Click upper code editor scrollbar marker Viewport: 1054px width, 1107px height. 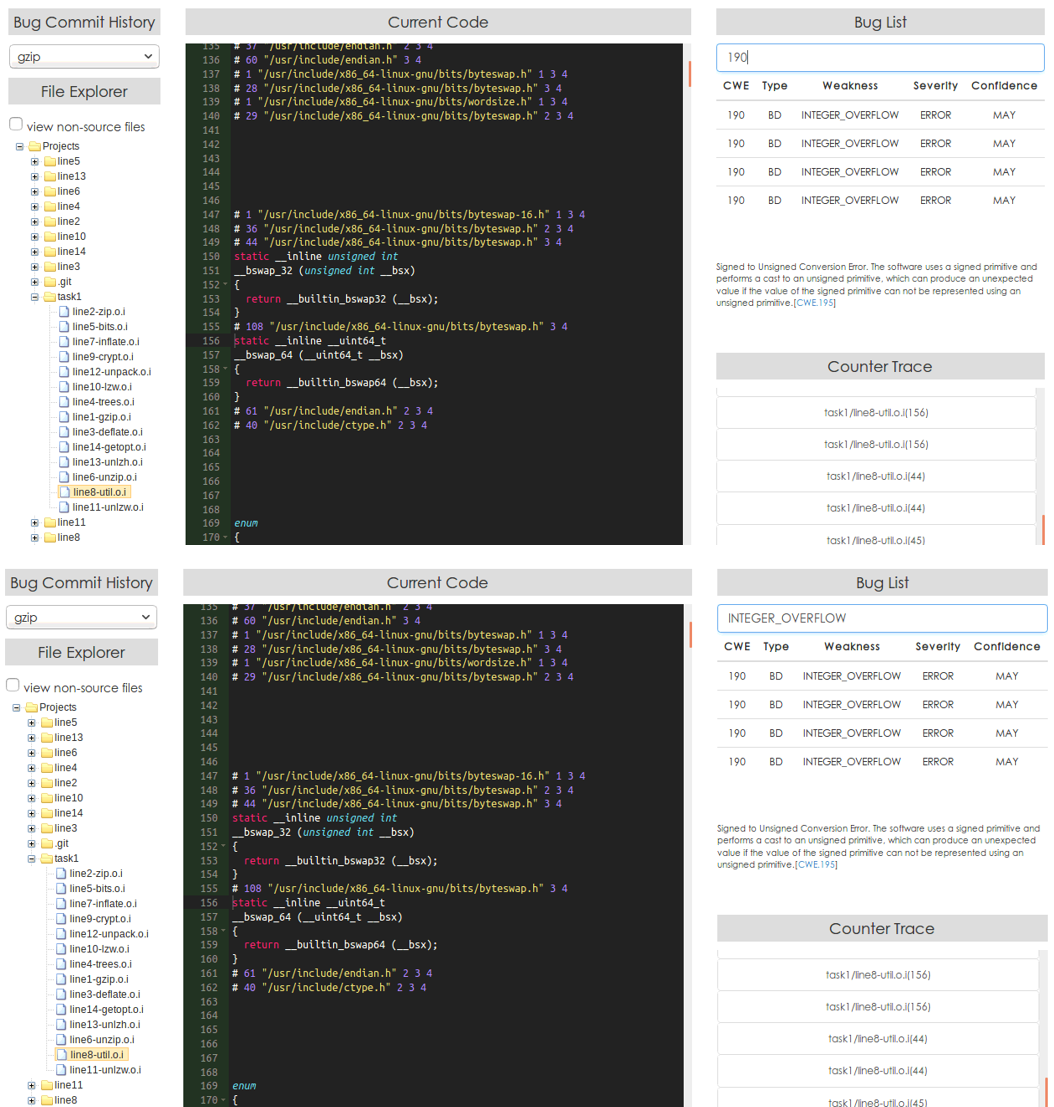689,73
